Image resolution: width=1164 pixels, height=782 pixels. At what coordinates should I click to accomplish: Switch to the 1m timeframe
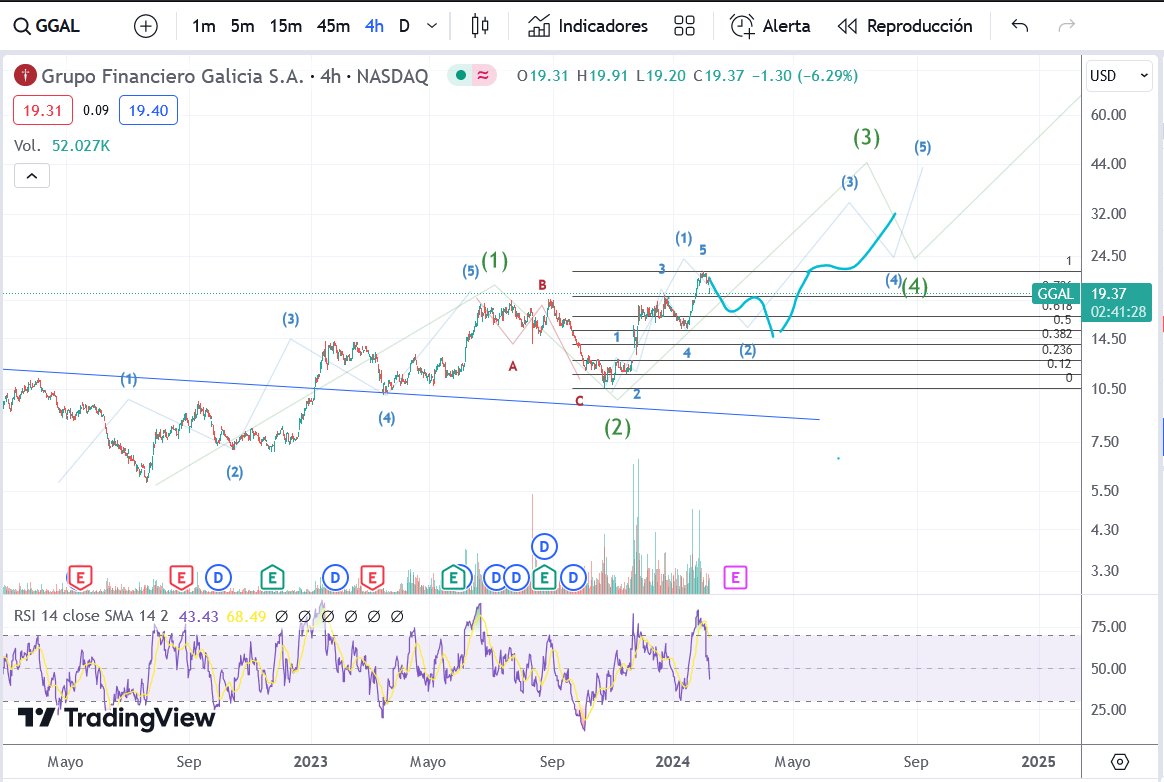tap(203, 26)
